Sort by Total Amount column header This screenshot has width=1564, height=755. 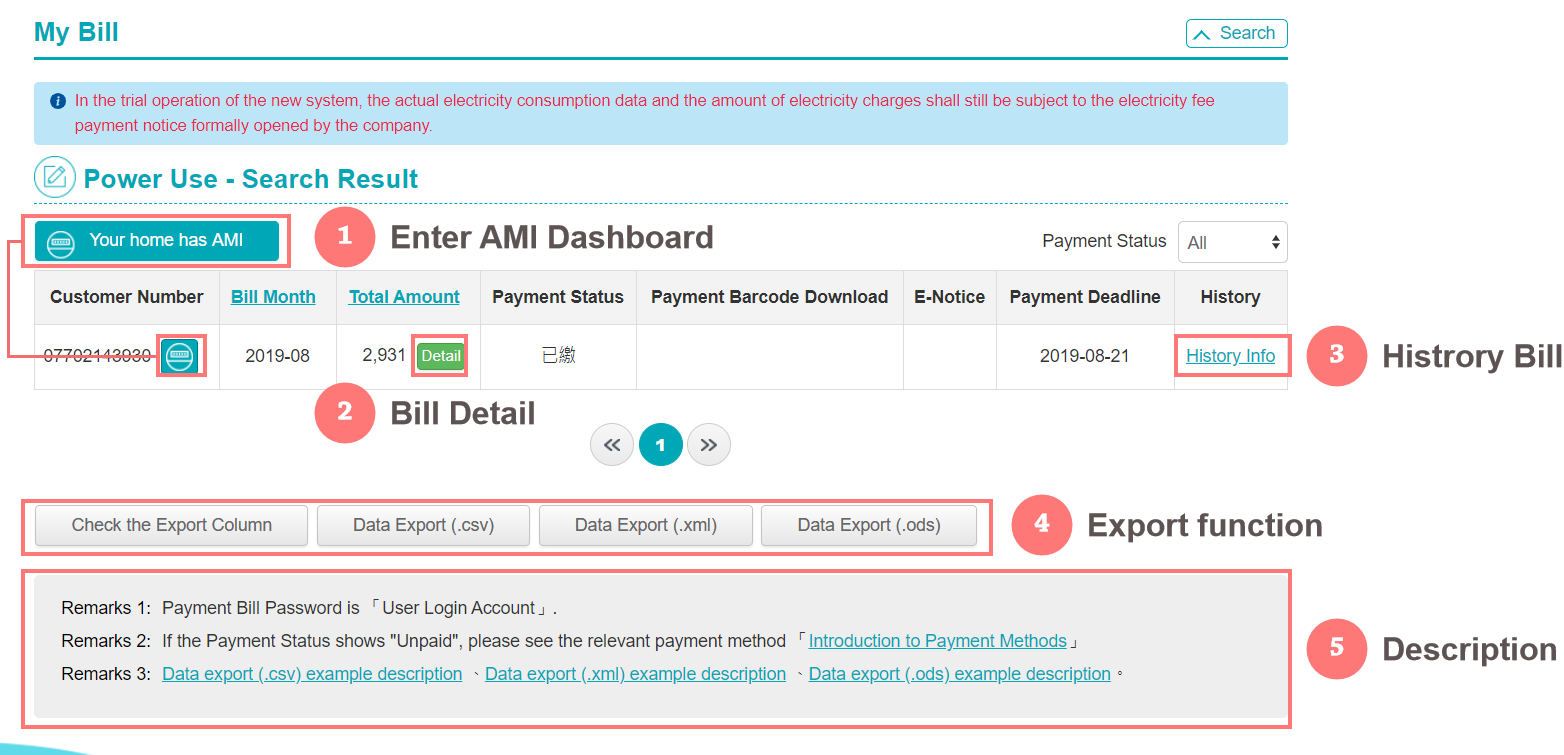[x=404, y=297]
